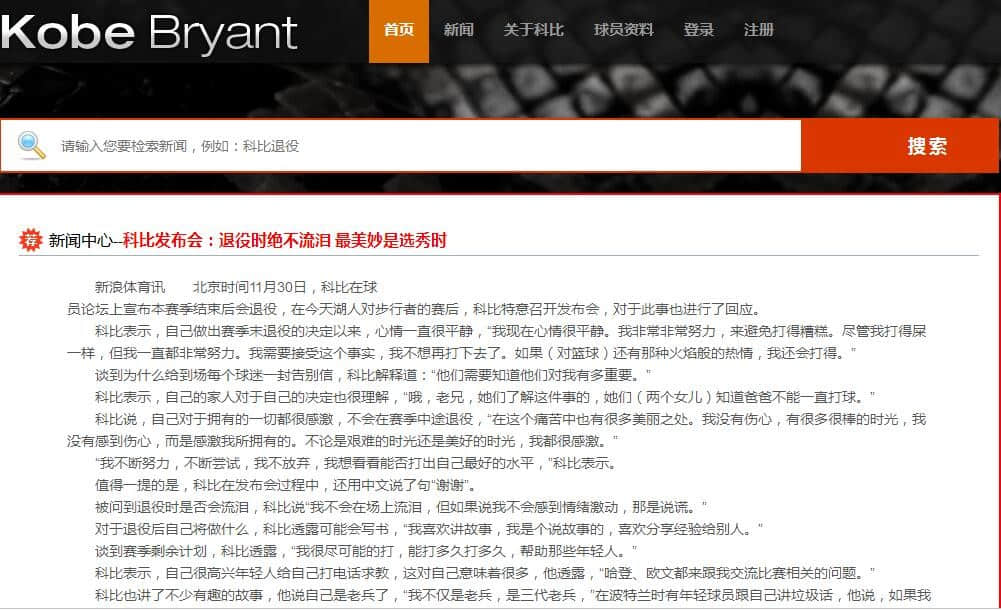
Task: Go to the 首页 home tab
Action: pyautogui.click(x=399, y=30)
